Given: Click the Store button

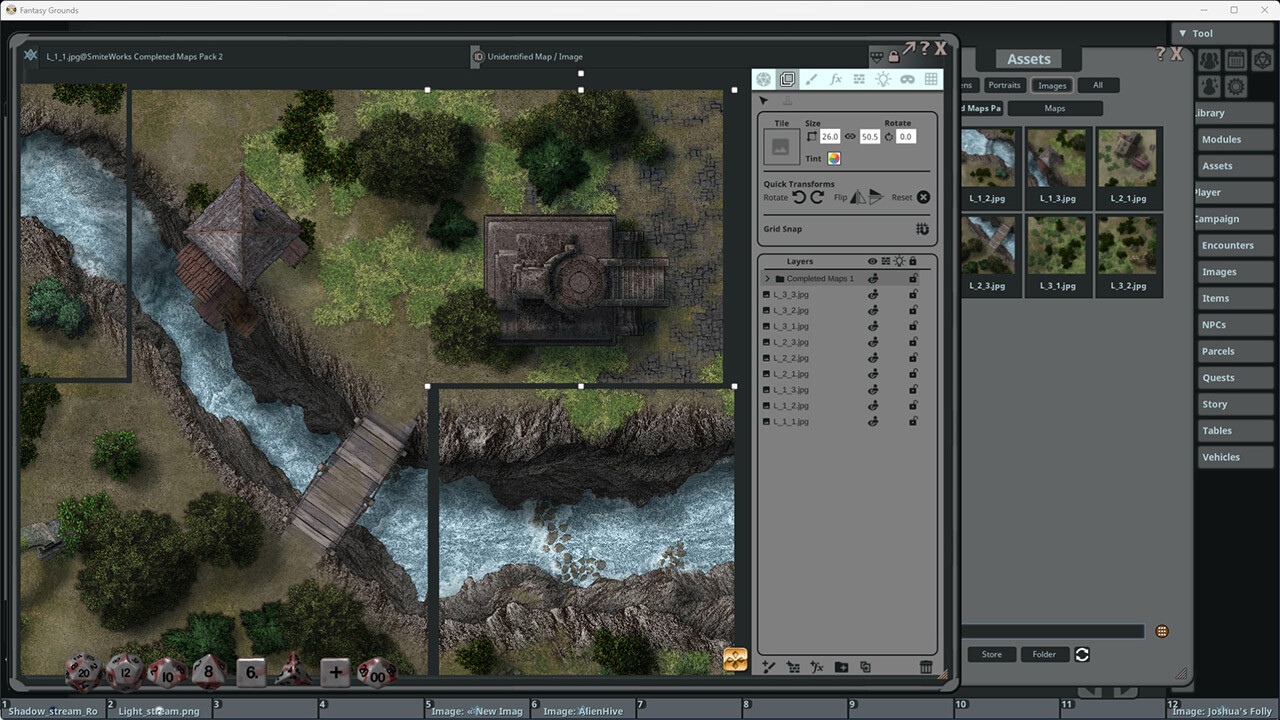Looking at the screenshot, I should [991, 654].
